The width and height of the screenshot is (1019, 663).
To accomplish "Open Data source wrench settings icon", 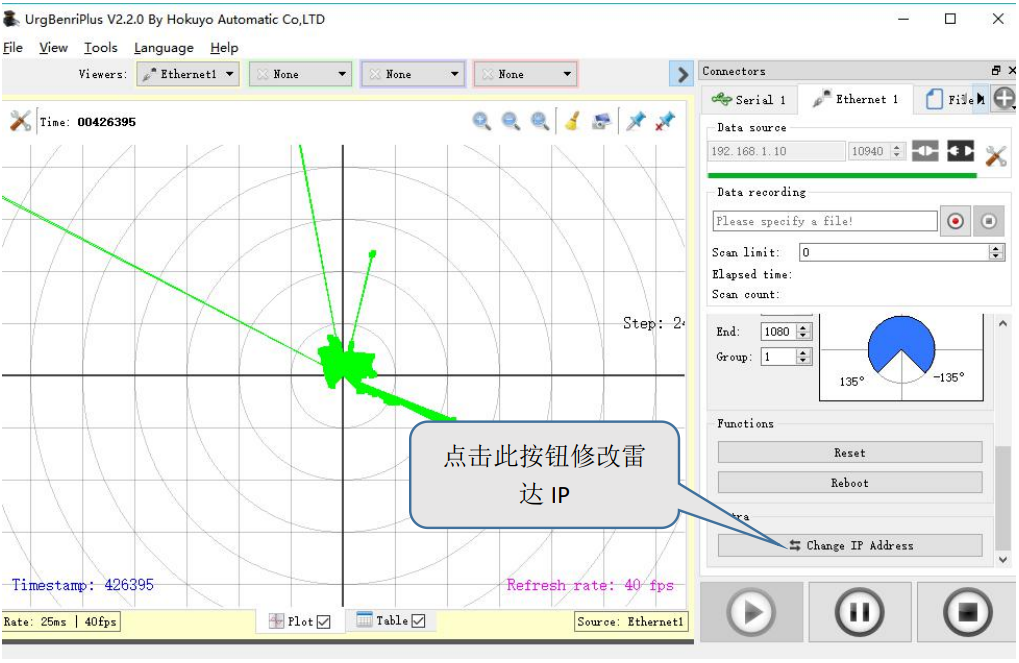I will (995, 155).
